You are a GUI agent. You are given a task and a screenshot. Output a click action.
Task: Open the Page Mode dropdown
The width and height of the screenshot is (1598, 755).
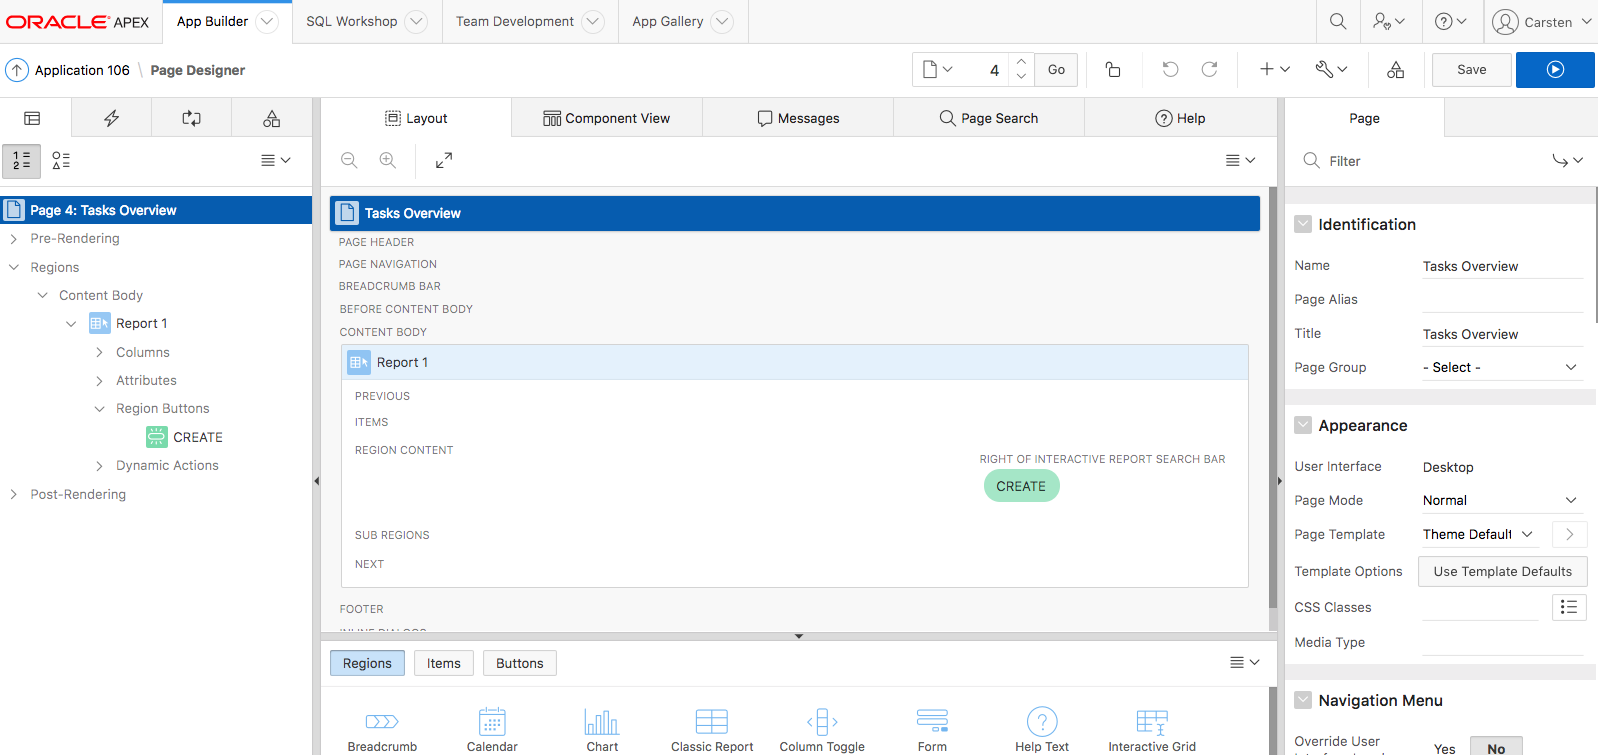(x=1500, y=500)
